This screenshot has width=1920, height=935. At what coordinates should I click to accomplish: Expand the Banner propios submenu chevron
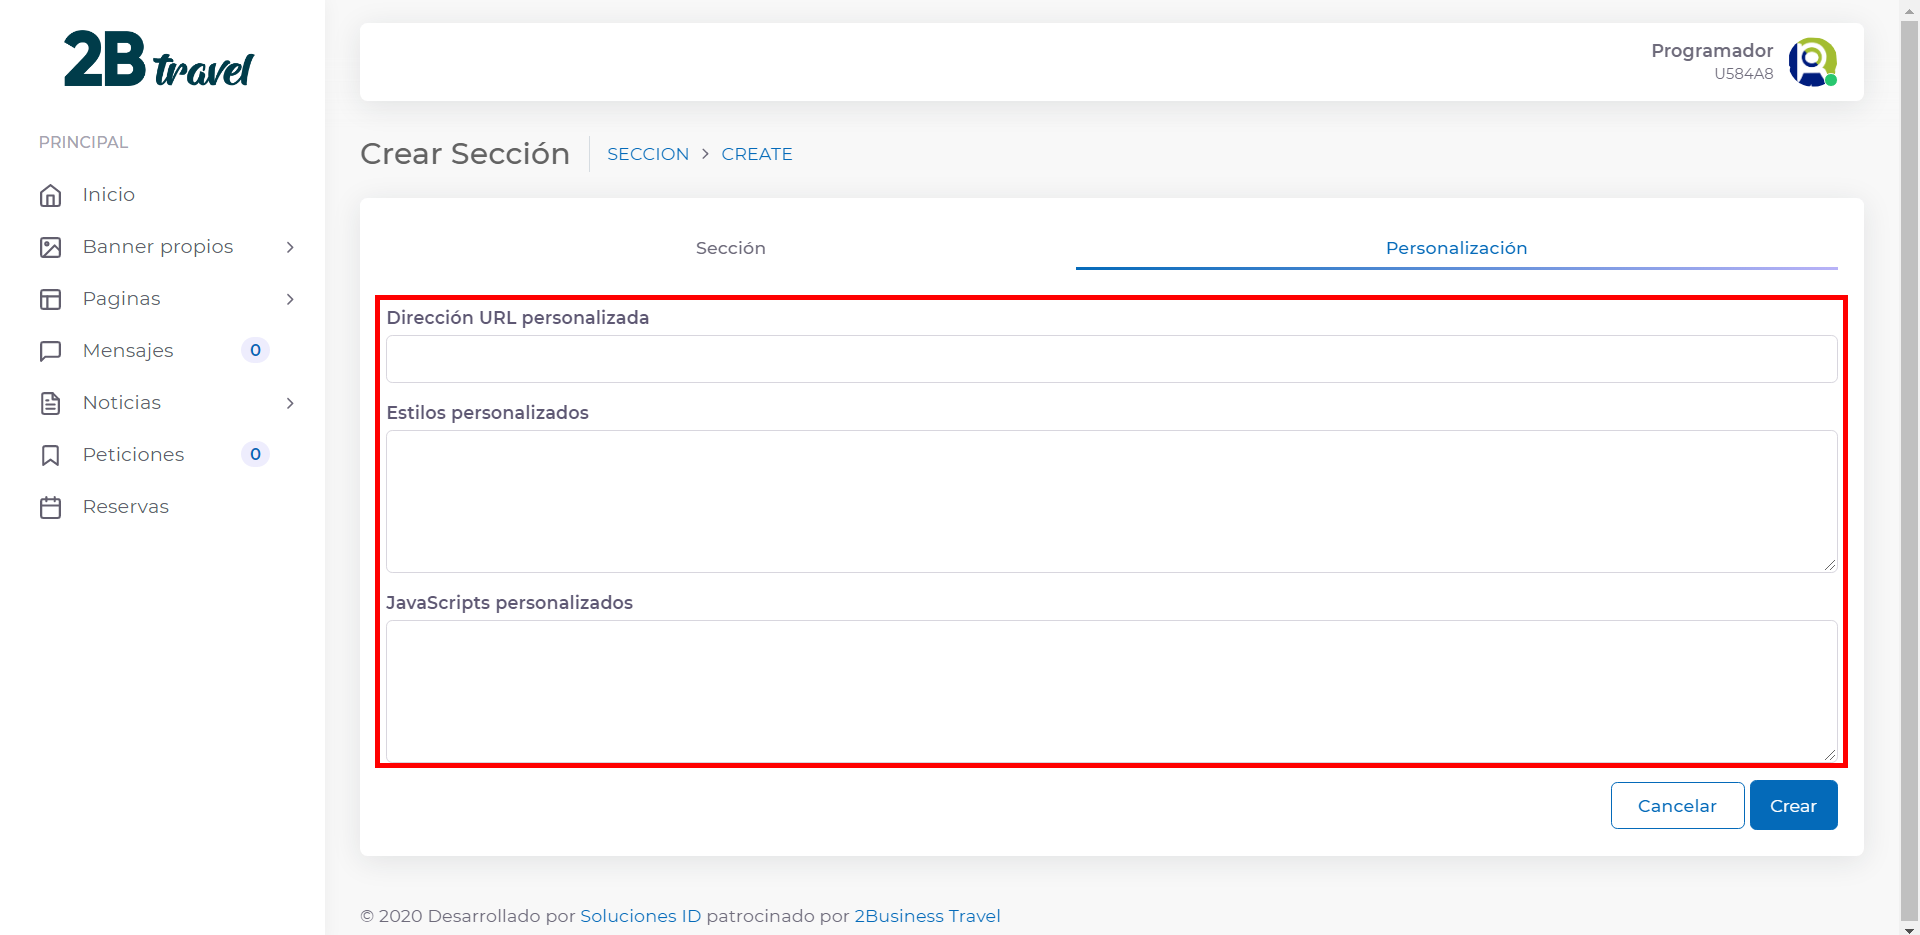click(290, 247)
